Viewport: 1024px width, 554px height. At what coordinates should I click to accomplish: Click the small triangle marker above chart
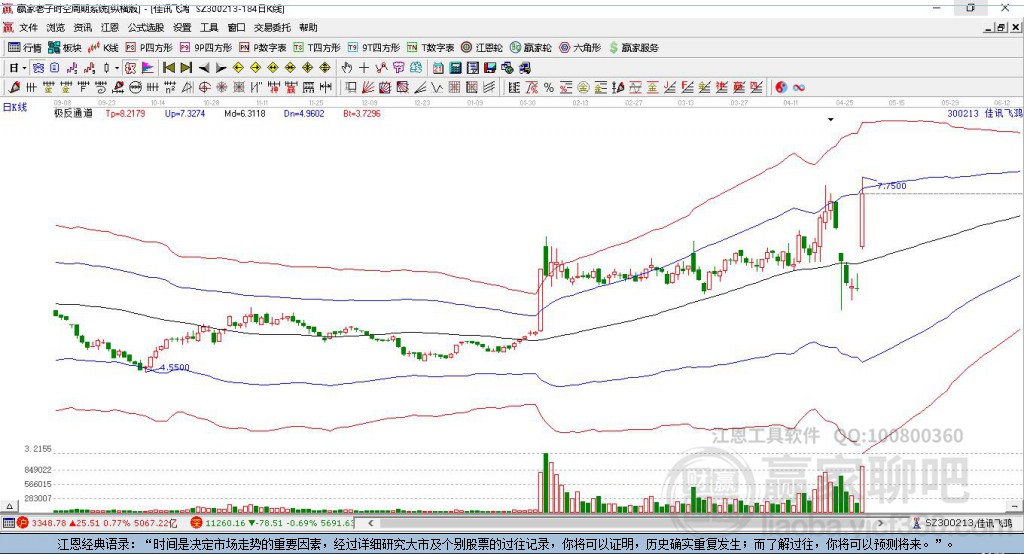[831, 120]
